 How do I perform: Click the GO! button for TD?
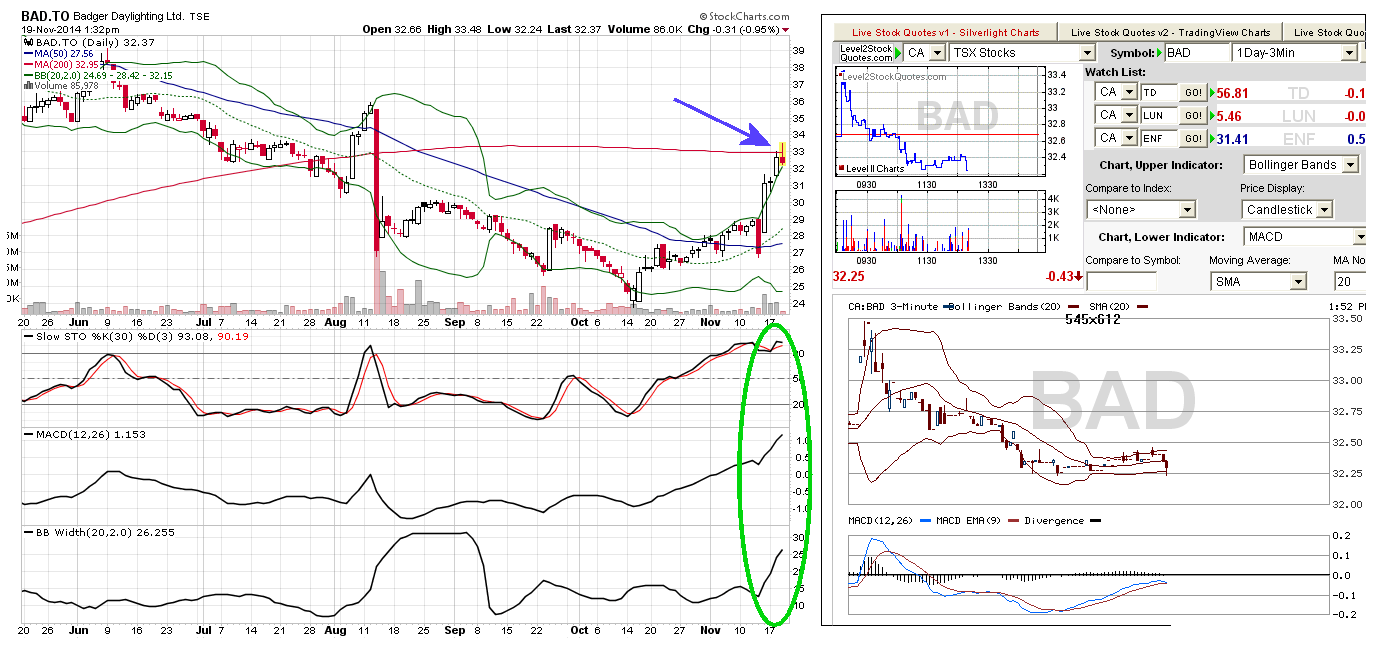1194,92
